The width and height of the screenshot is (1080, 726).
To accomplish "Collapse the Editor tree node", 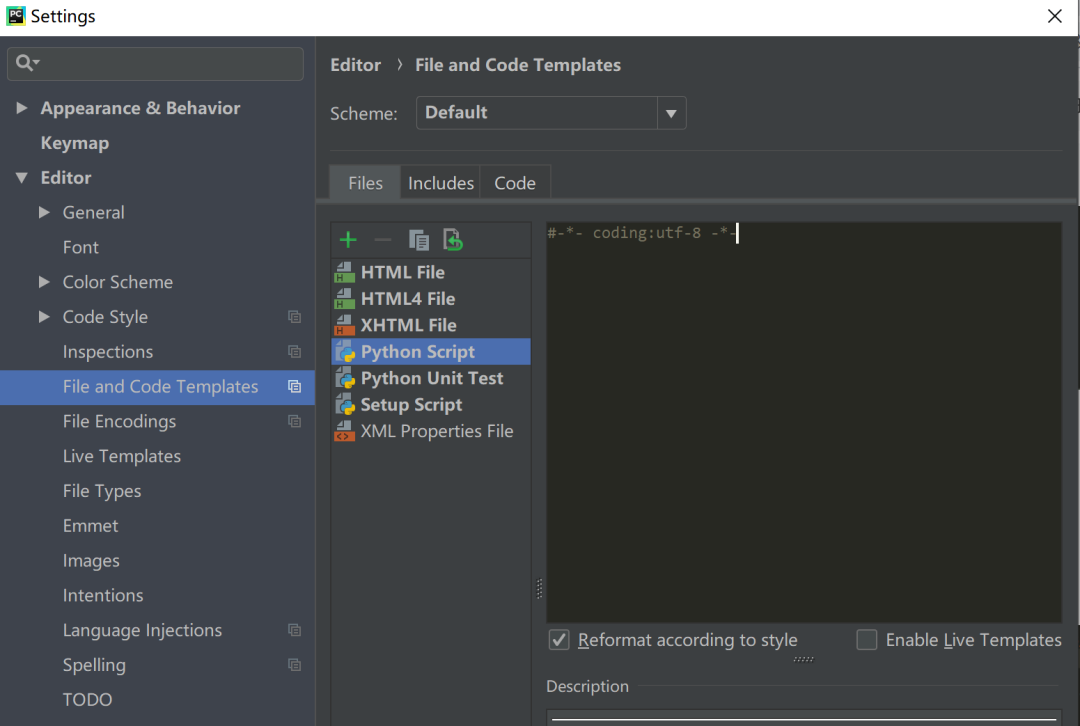I will tap(22, 178).
